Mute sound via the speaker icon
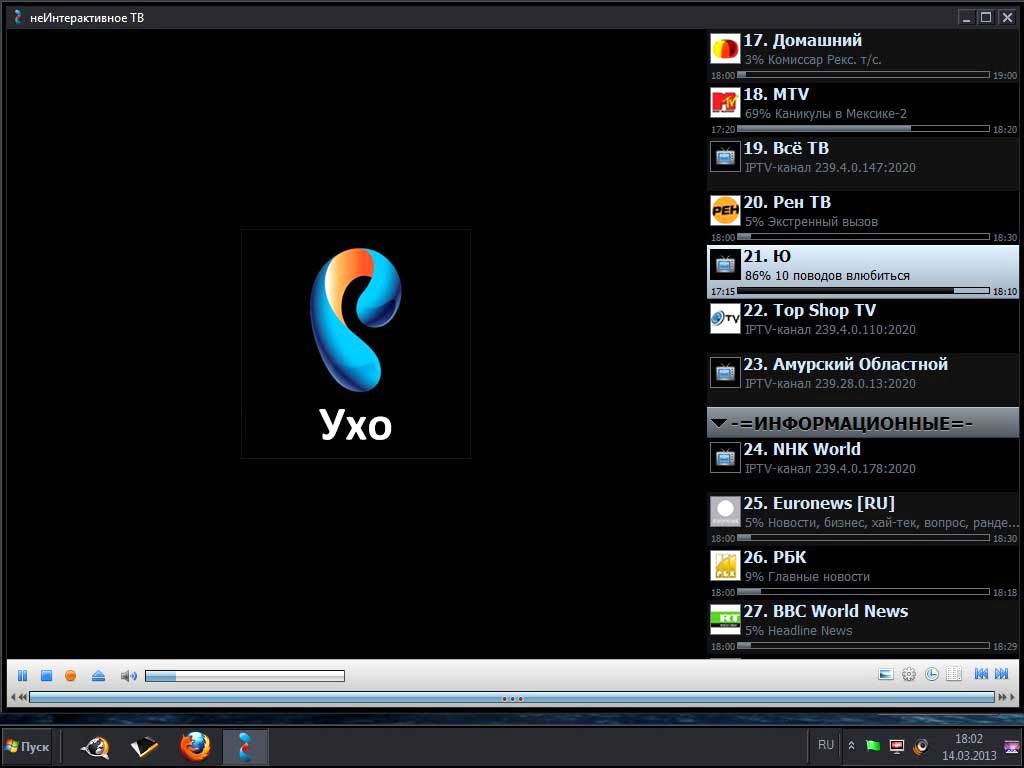 pyautogui.click(x=129, y=676)
